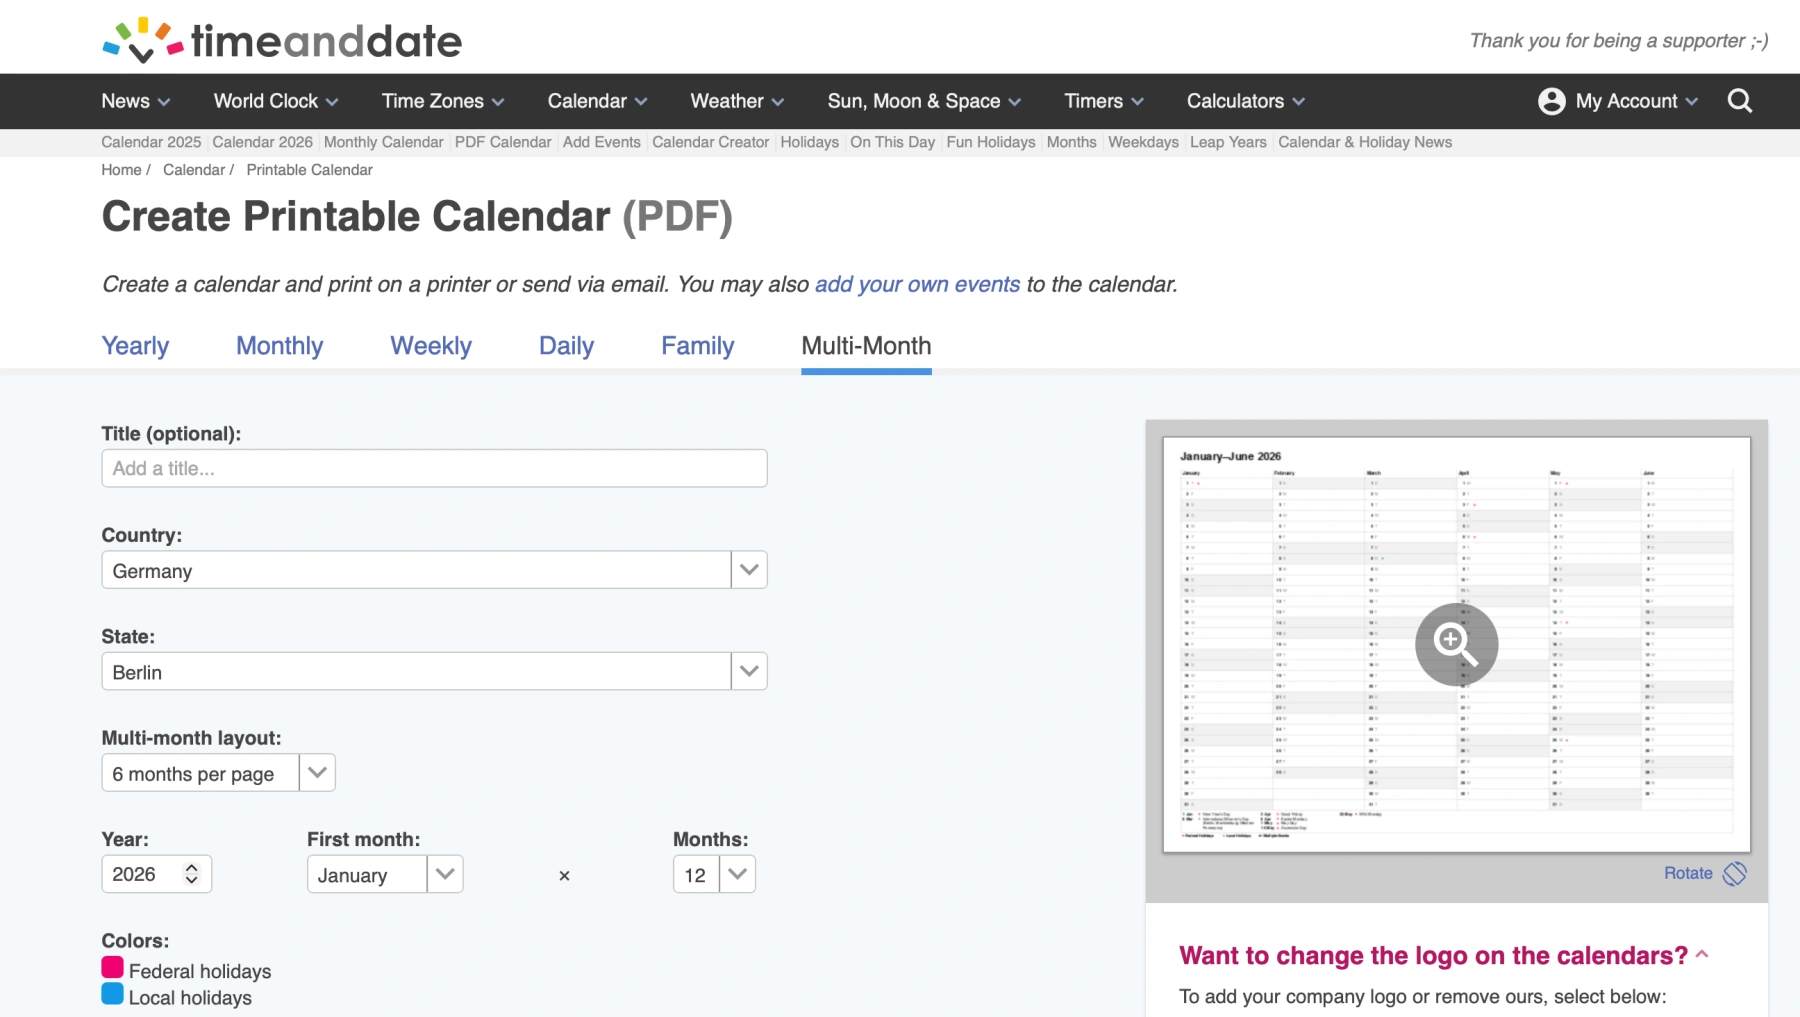Click the 'add your own events' link
This screenshot has height=1017, width=1800.
pos(917,285)
